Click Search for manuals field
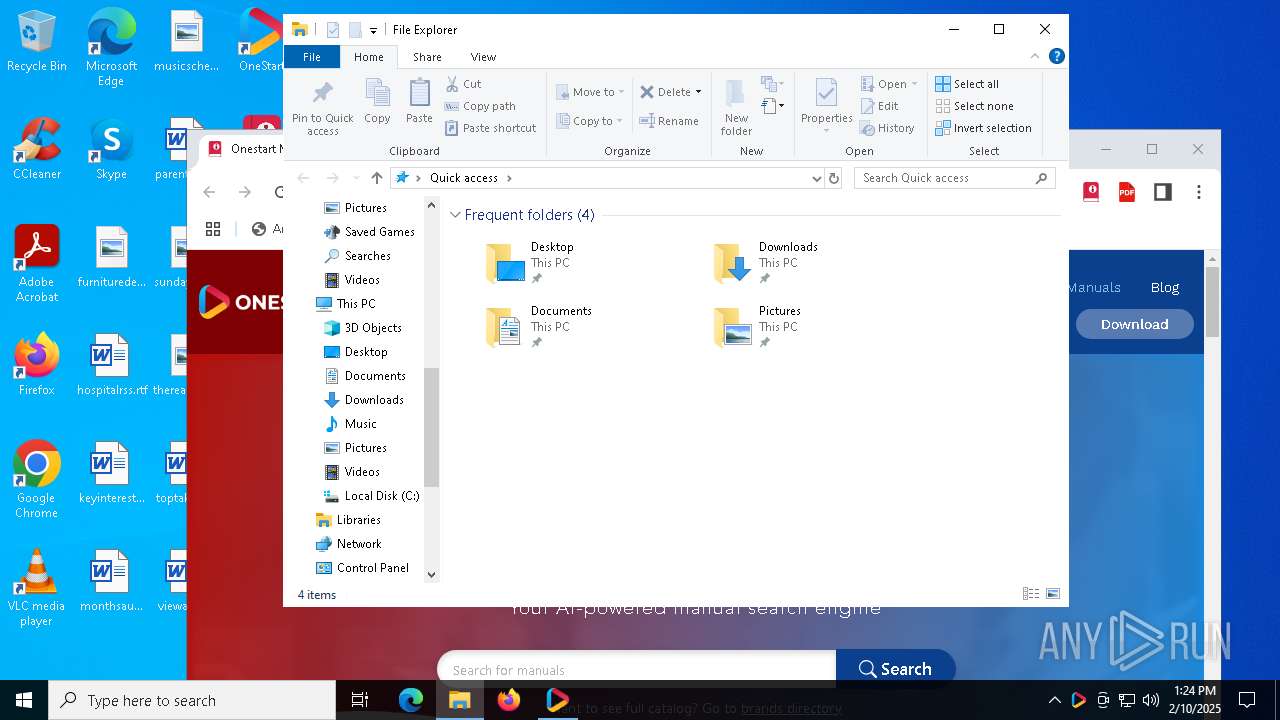 (x=636, y=669)
